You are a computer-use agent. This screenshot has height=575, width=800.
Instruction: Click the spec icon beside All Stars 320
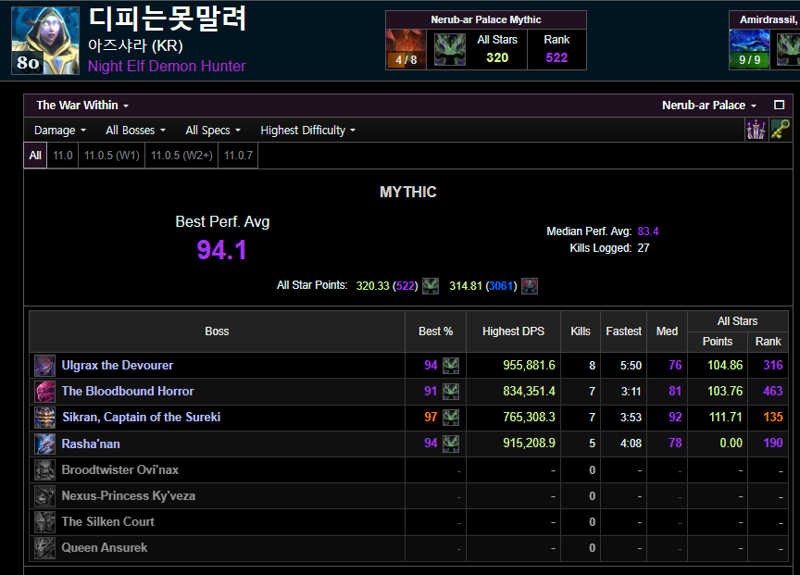(x=449, y=49)
